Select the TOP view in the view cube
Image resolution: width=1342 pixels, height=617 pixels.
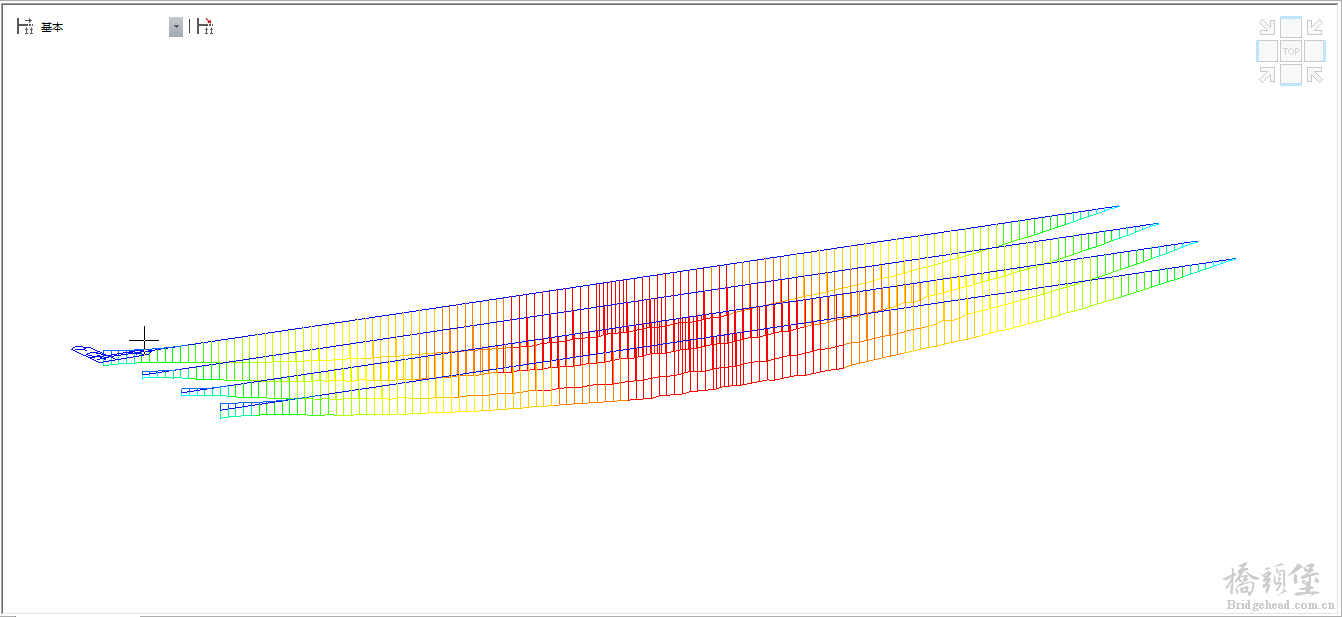1291,51
